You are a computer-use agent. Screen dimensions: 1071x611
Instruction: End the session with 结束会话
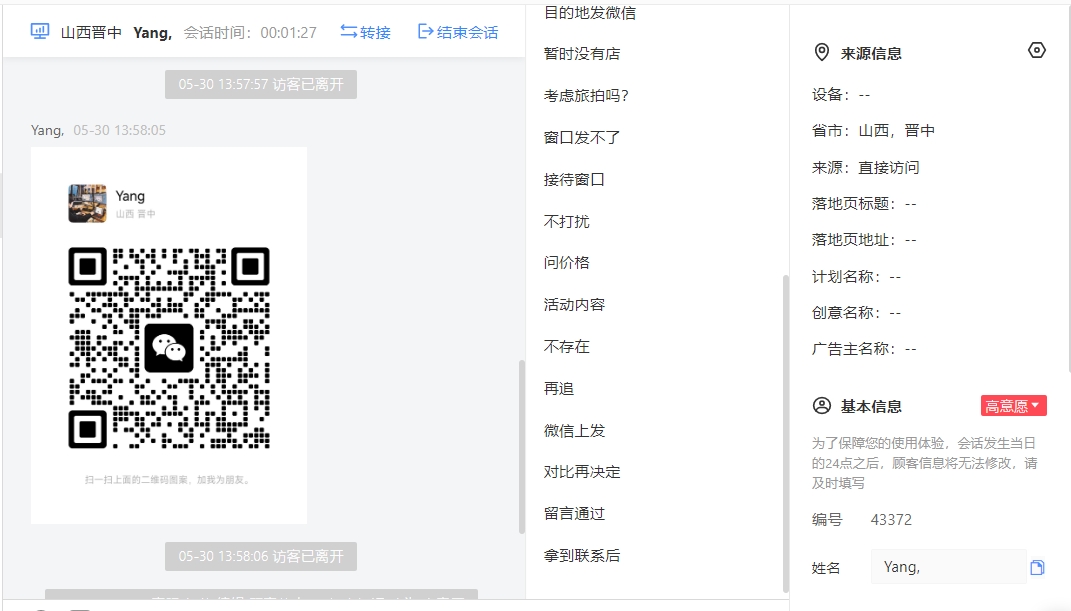click(458, 32)
